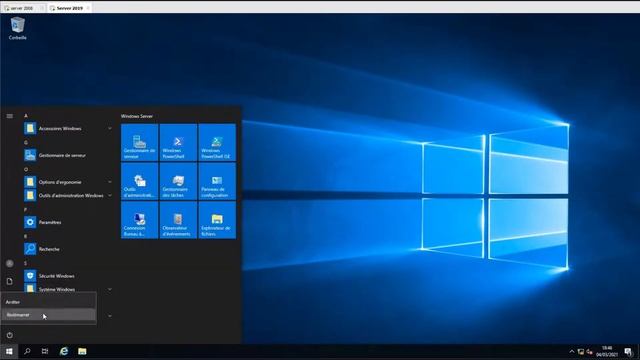Select Arrêter in power menu
The width and height of the screenshot is (640, 360).
49,302
